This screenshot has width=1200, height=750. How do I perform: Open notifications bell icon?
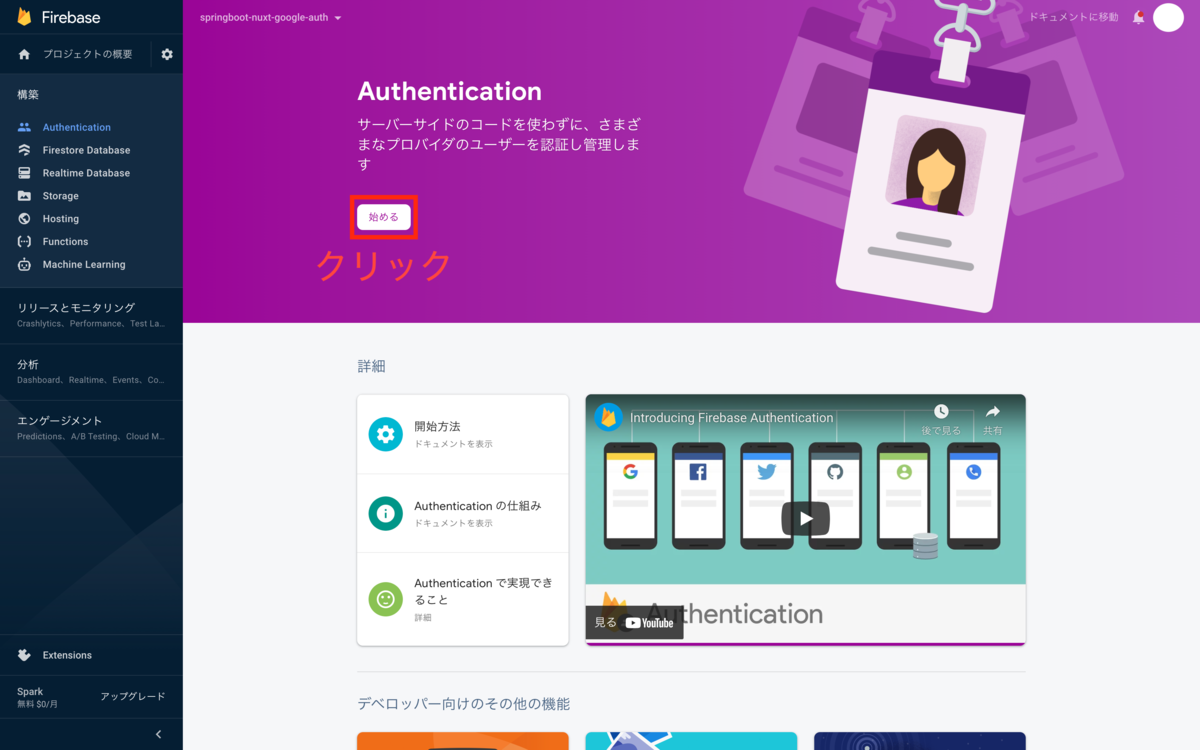pyautogui.click(x=1138, y=17)
